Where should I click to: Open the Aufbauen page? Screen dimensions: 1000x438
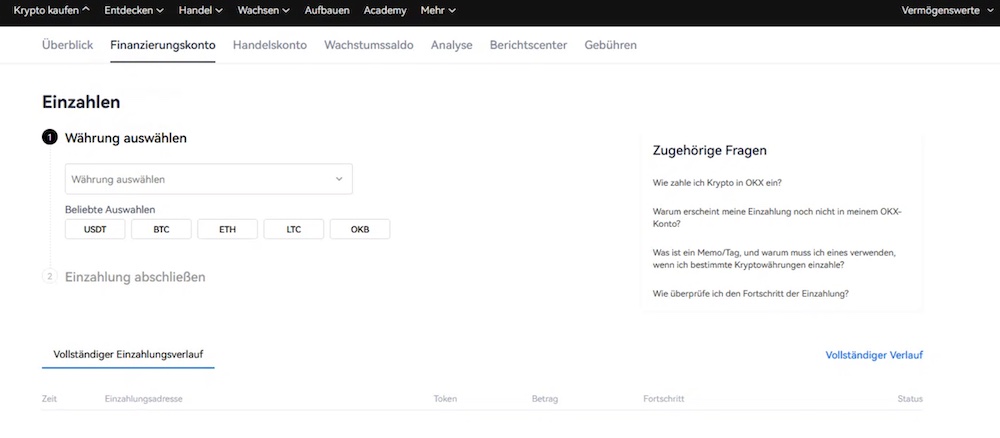click(327, 10)
